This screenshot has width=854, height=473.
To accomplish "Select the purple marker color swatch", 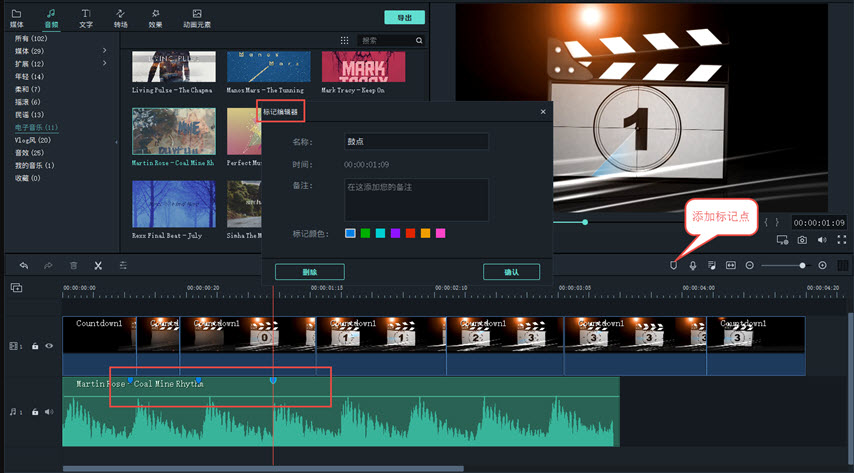I will tap(395, 233).
